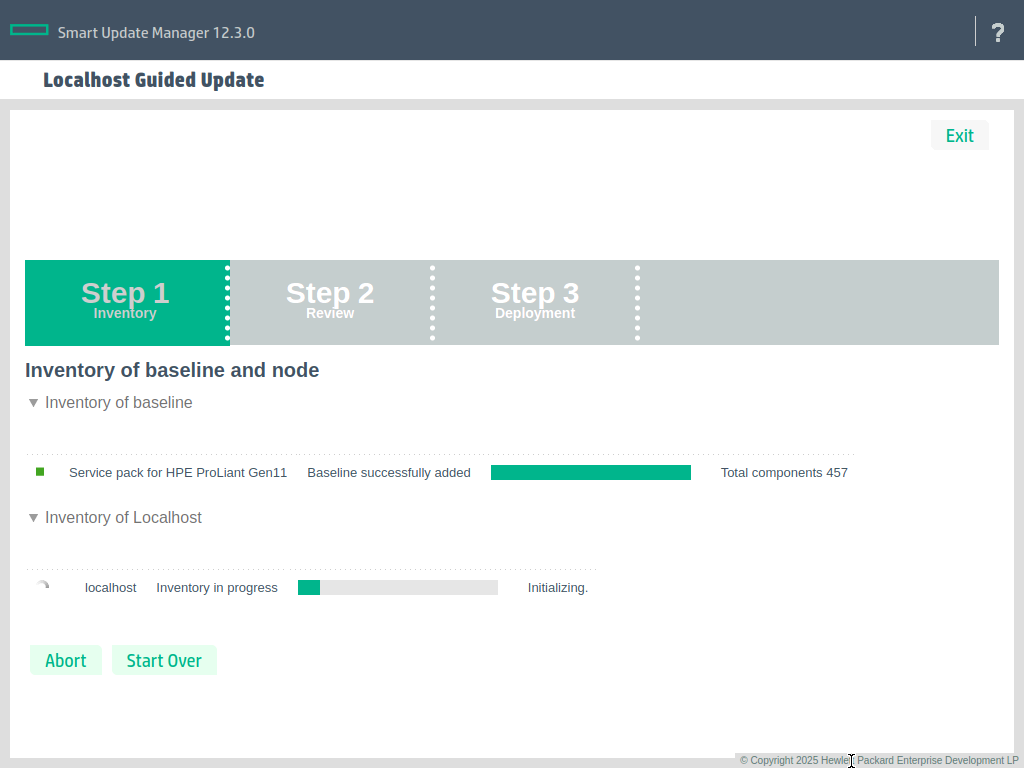Open the help question mark icon
Screen dimensions: 1024x768
997,32
